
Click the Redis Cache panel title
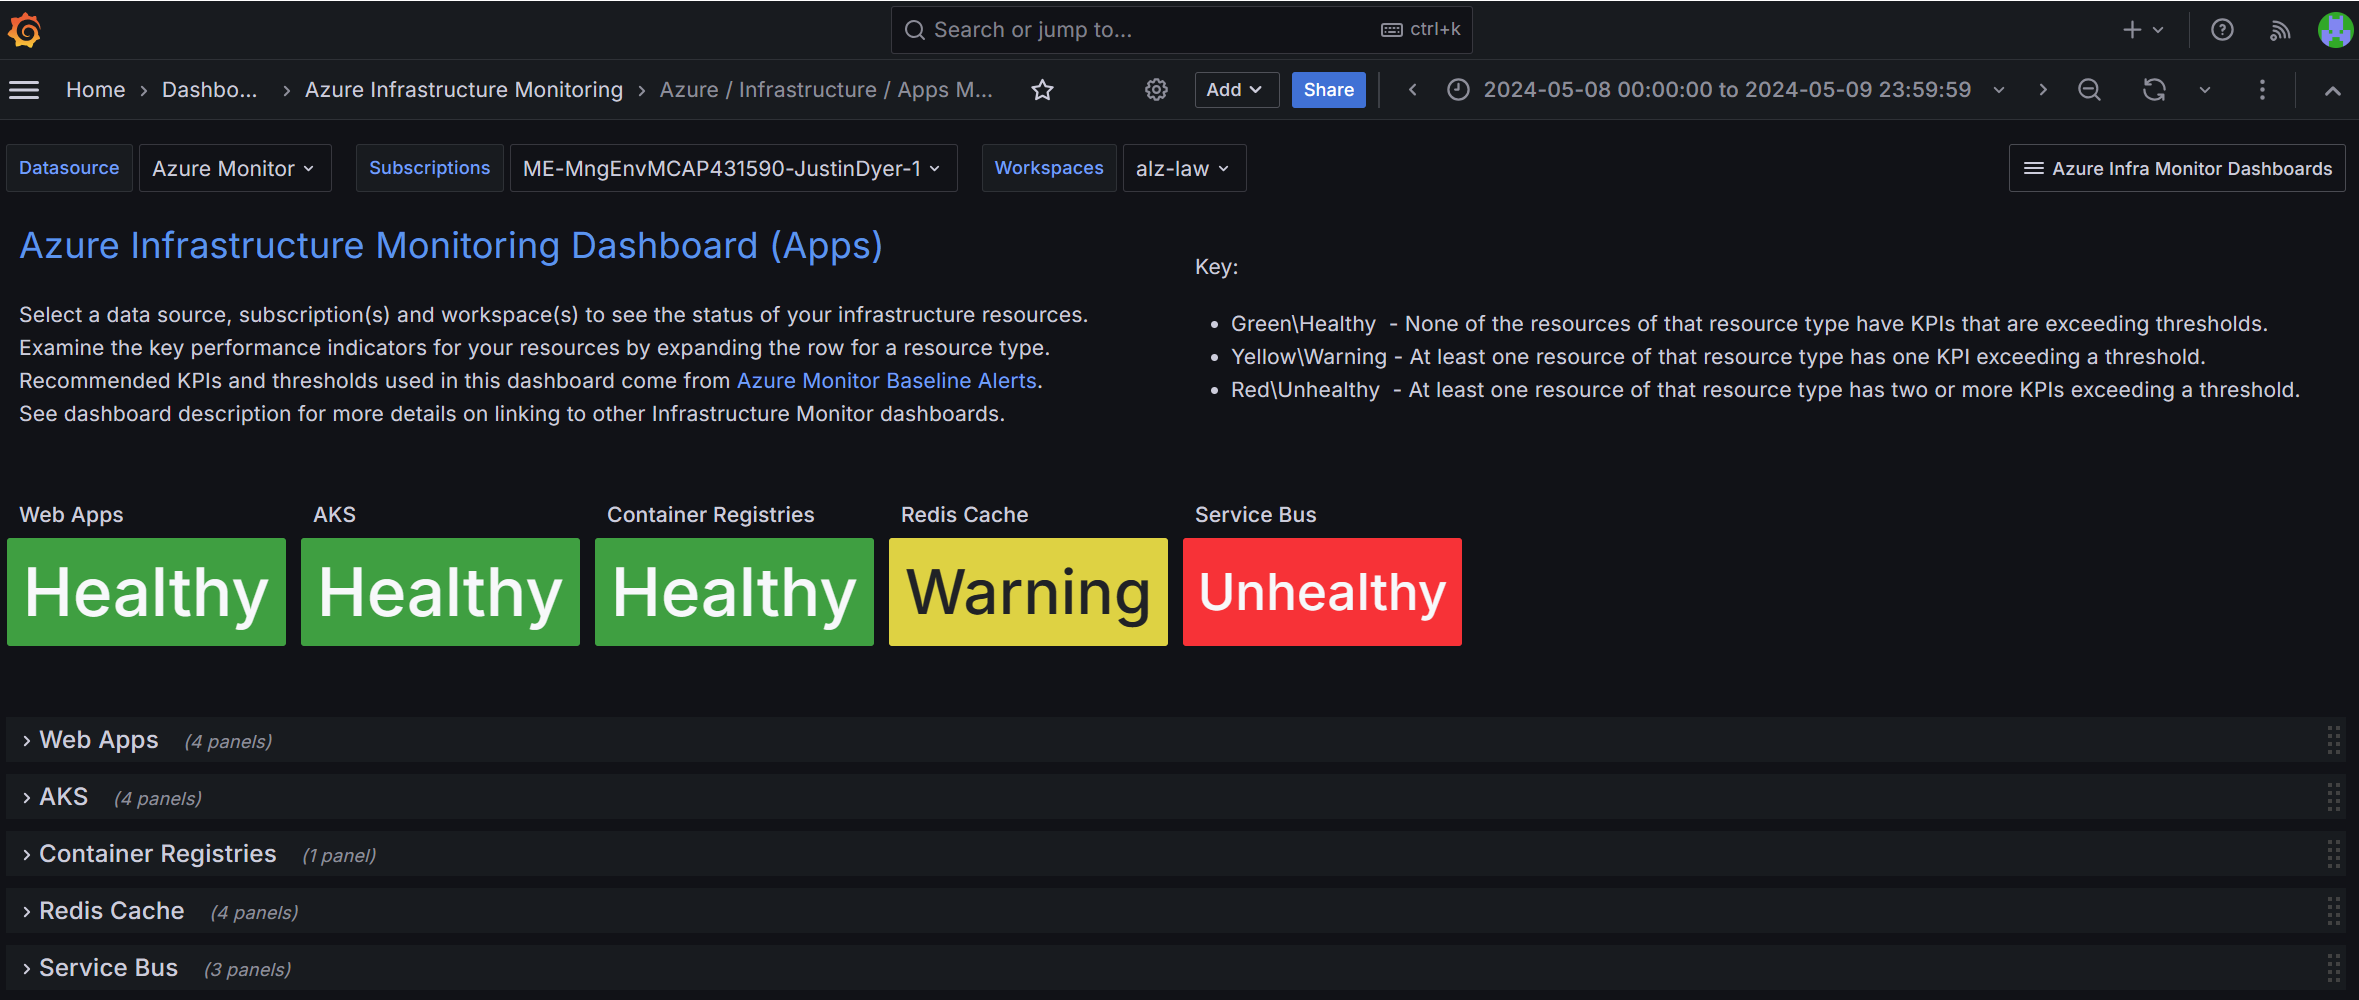click(x=964, y=515)
